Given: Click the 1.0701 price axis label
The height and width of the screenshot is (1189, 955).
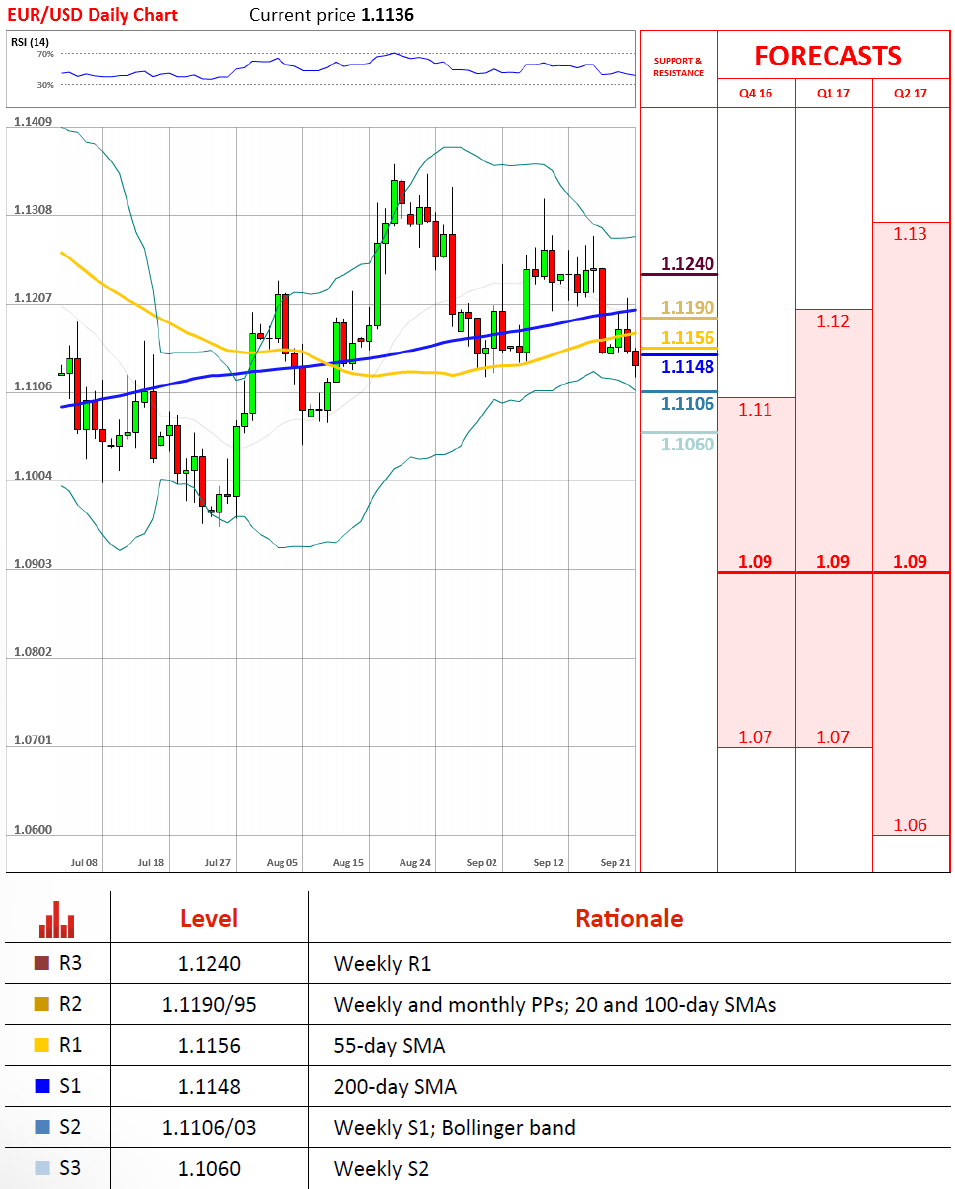Looking at the screenshot, I should [x=33, y=739].
